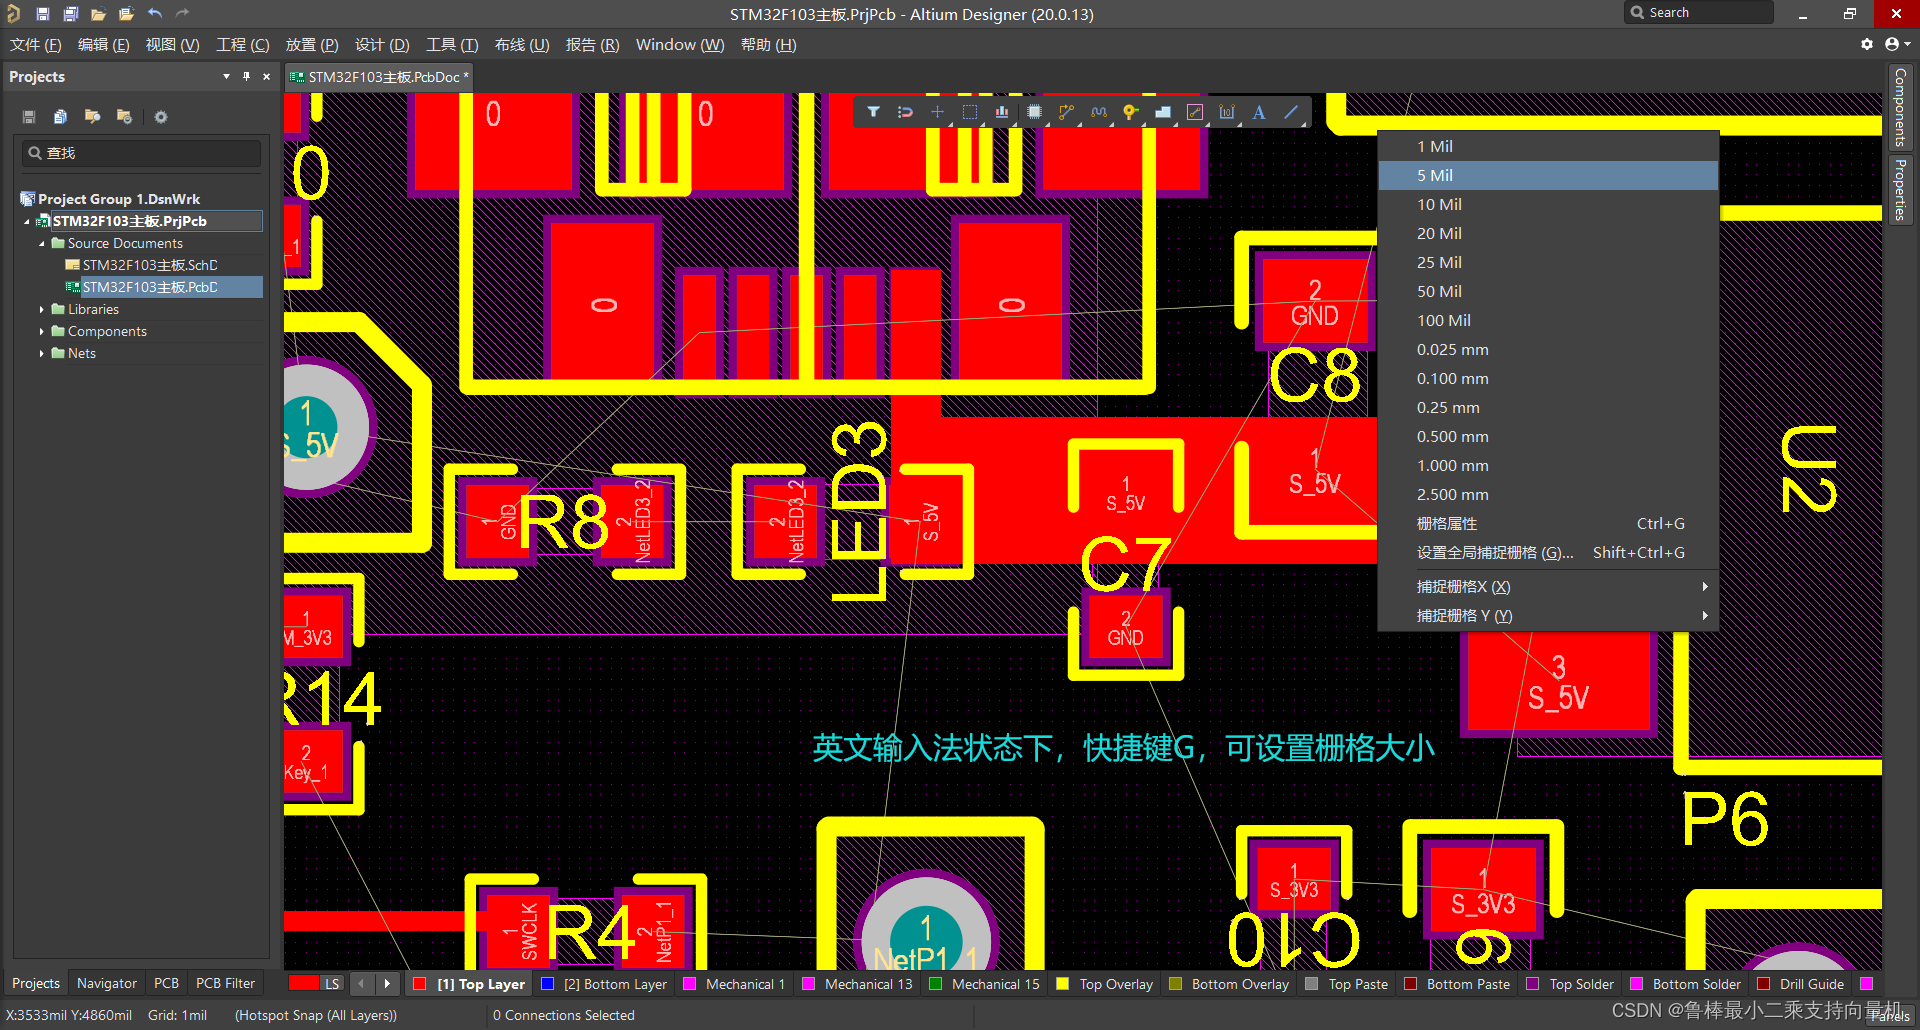Select the move objects cross tool
The image size is (1920, 1030).
click(x=937, y=112)
